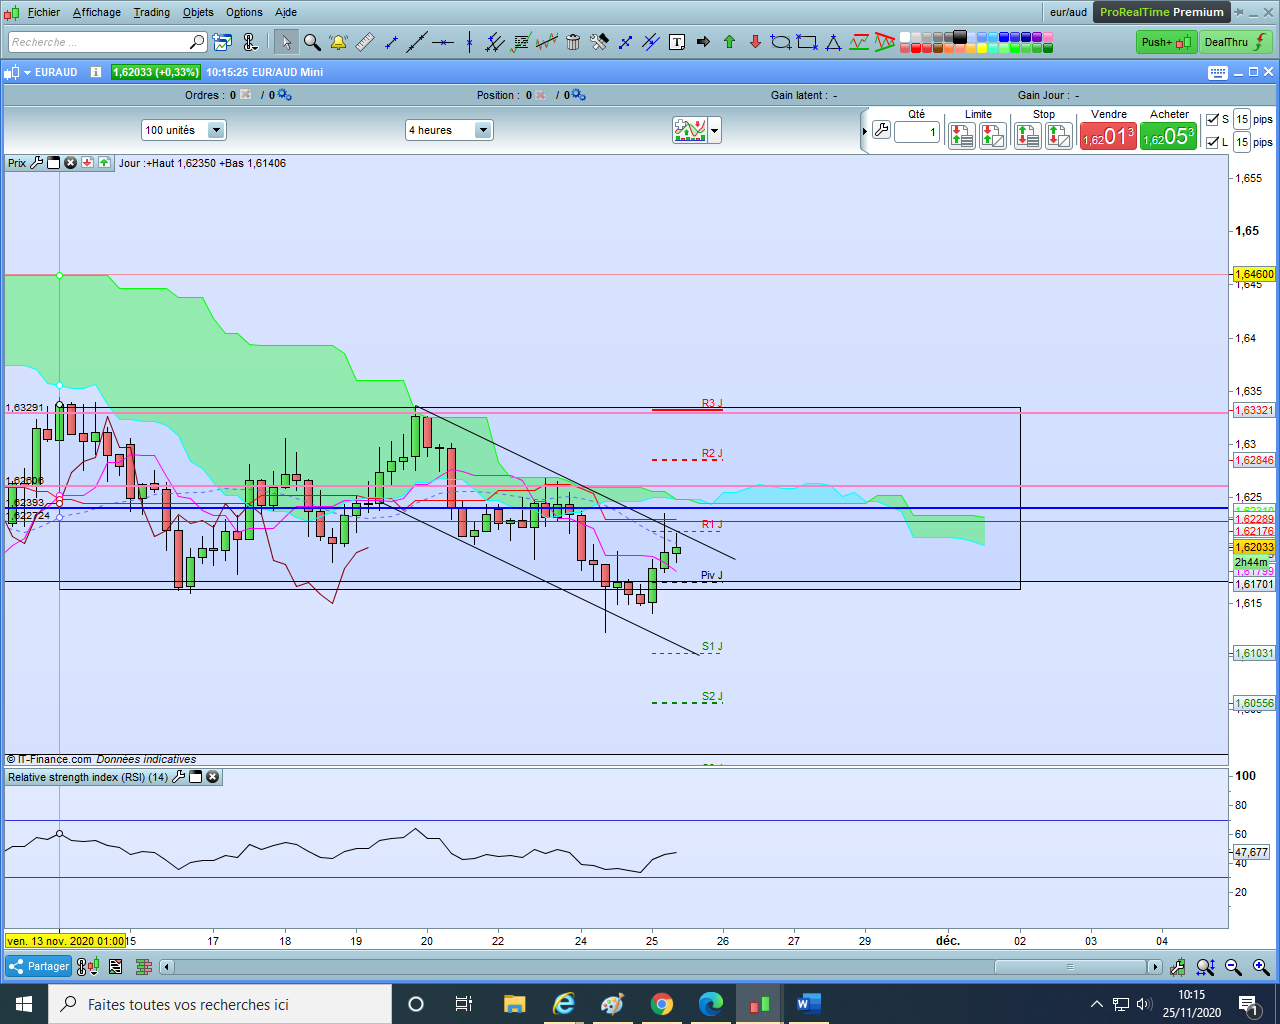Click the Qté quantity input field
This screenshot has width=1280, height=1024.
tap(916, 132)
